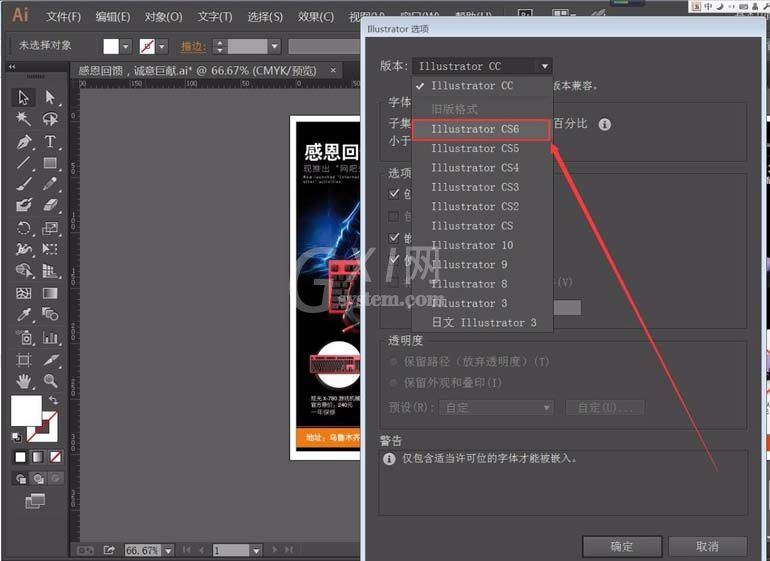Select the Blend tool

point(50,314)
